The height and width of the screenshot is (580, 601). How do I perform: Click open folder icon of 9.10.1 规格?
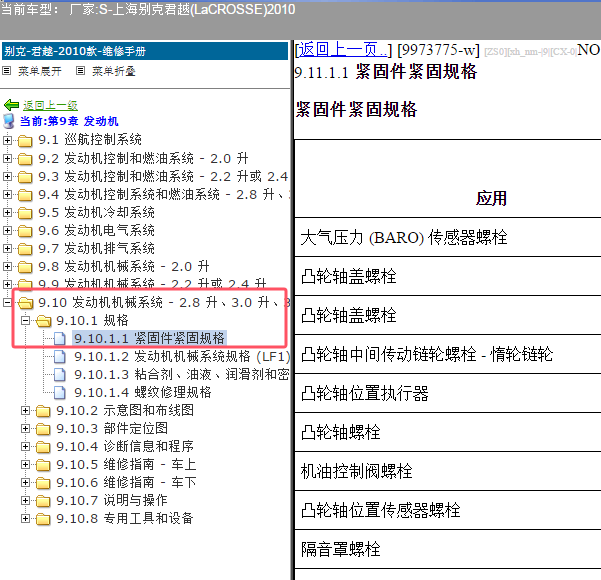pos(43,320)
